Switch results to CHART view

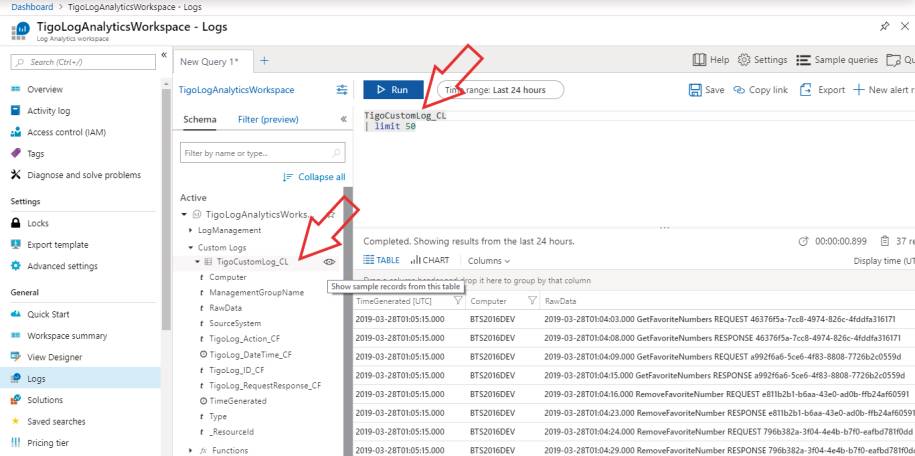(430, 260)
